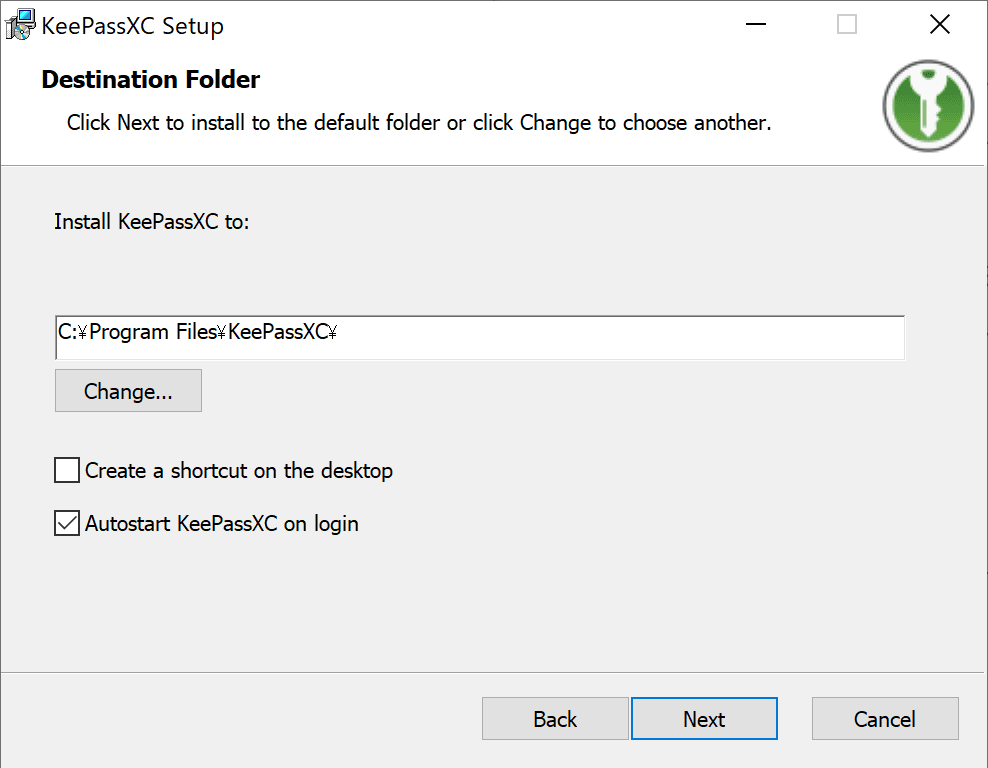Proceed with the Next button

coord(704,718)
